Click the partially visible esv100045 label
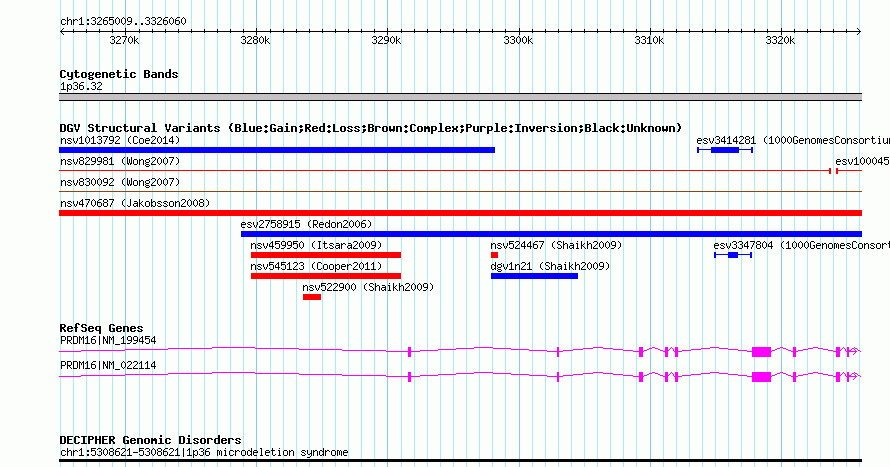This screenshot has width=890, height=467. 862,161
